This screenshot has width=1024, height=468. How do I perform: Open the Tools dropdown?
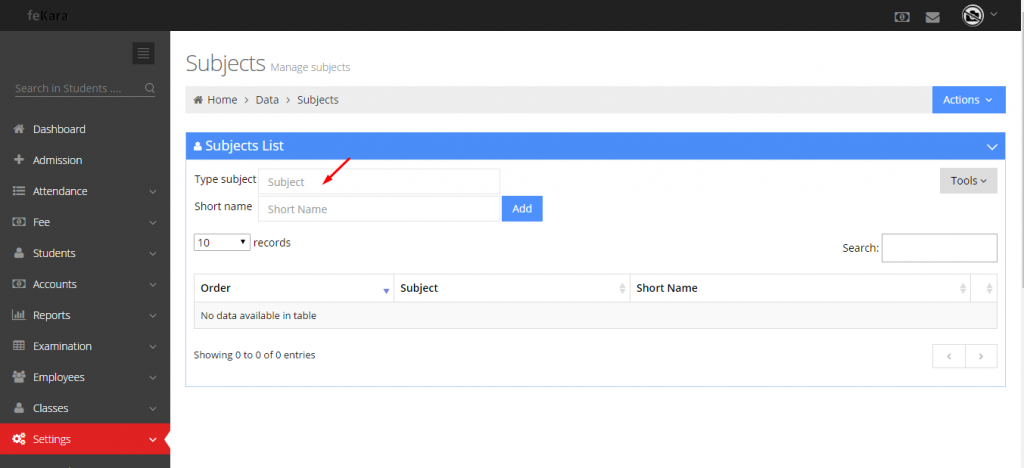click(968, 181)
